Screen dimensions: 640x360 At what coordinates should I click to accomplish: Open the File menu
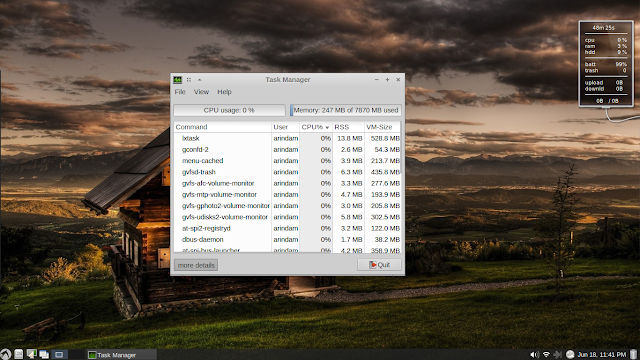[180, 92]
